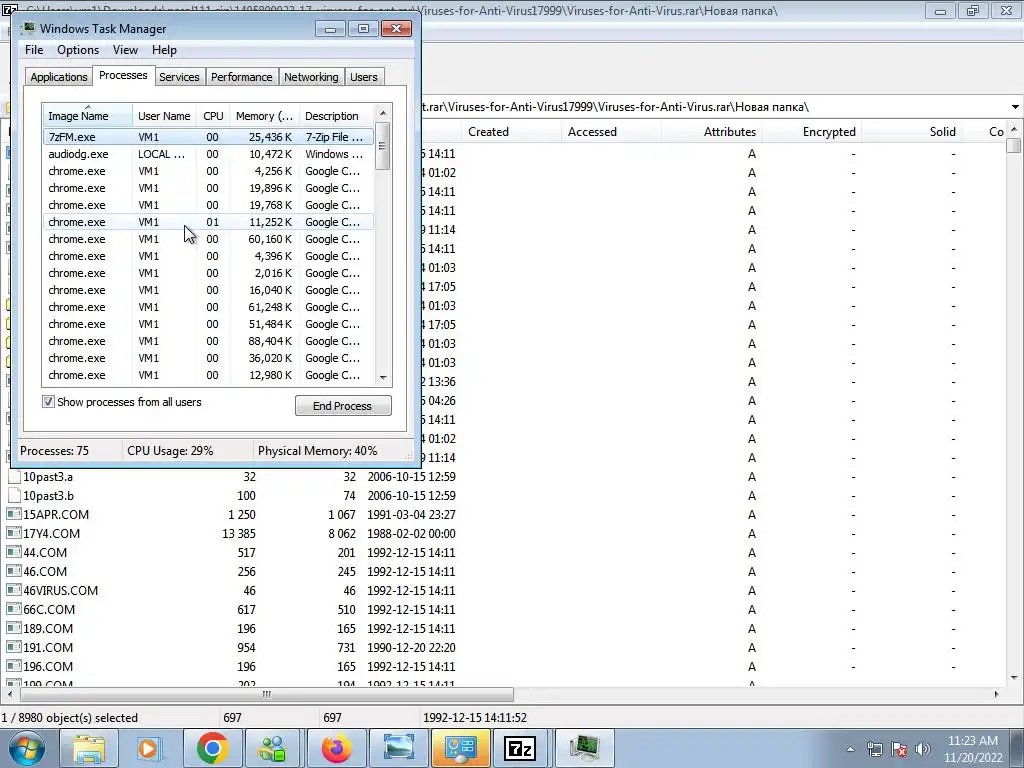The height and width of the screenshot is (768, 1024).
Task: Select the 196.COM file in 7-Zip
Action: pos(48,666)
